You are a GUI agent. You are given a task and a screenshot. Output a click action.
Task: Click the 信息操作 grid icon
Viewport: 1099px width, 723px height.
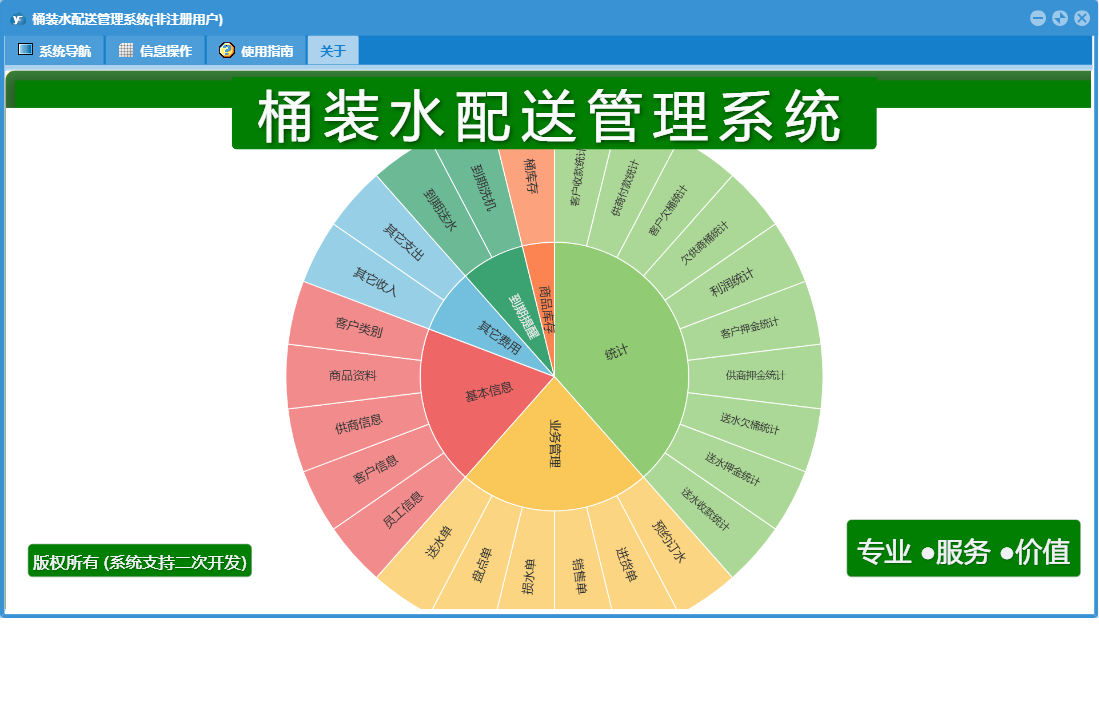125,50
